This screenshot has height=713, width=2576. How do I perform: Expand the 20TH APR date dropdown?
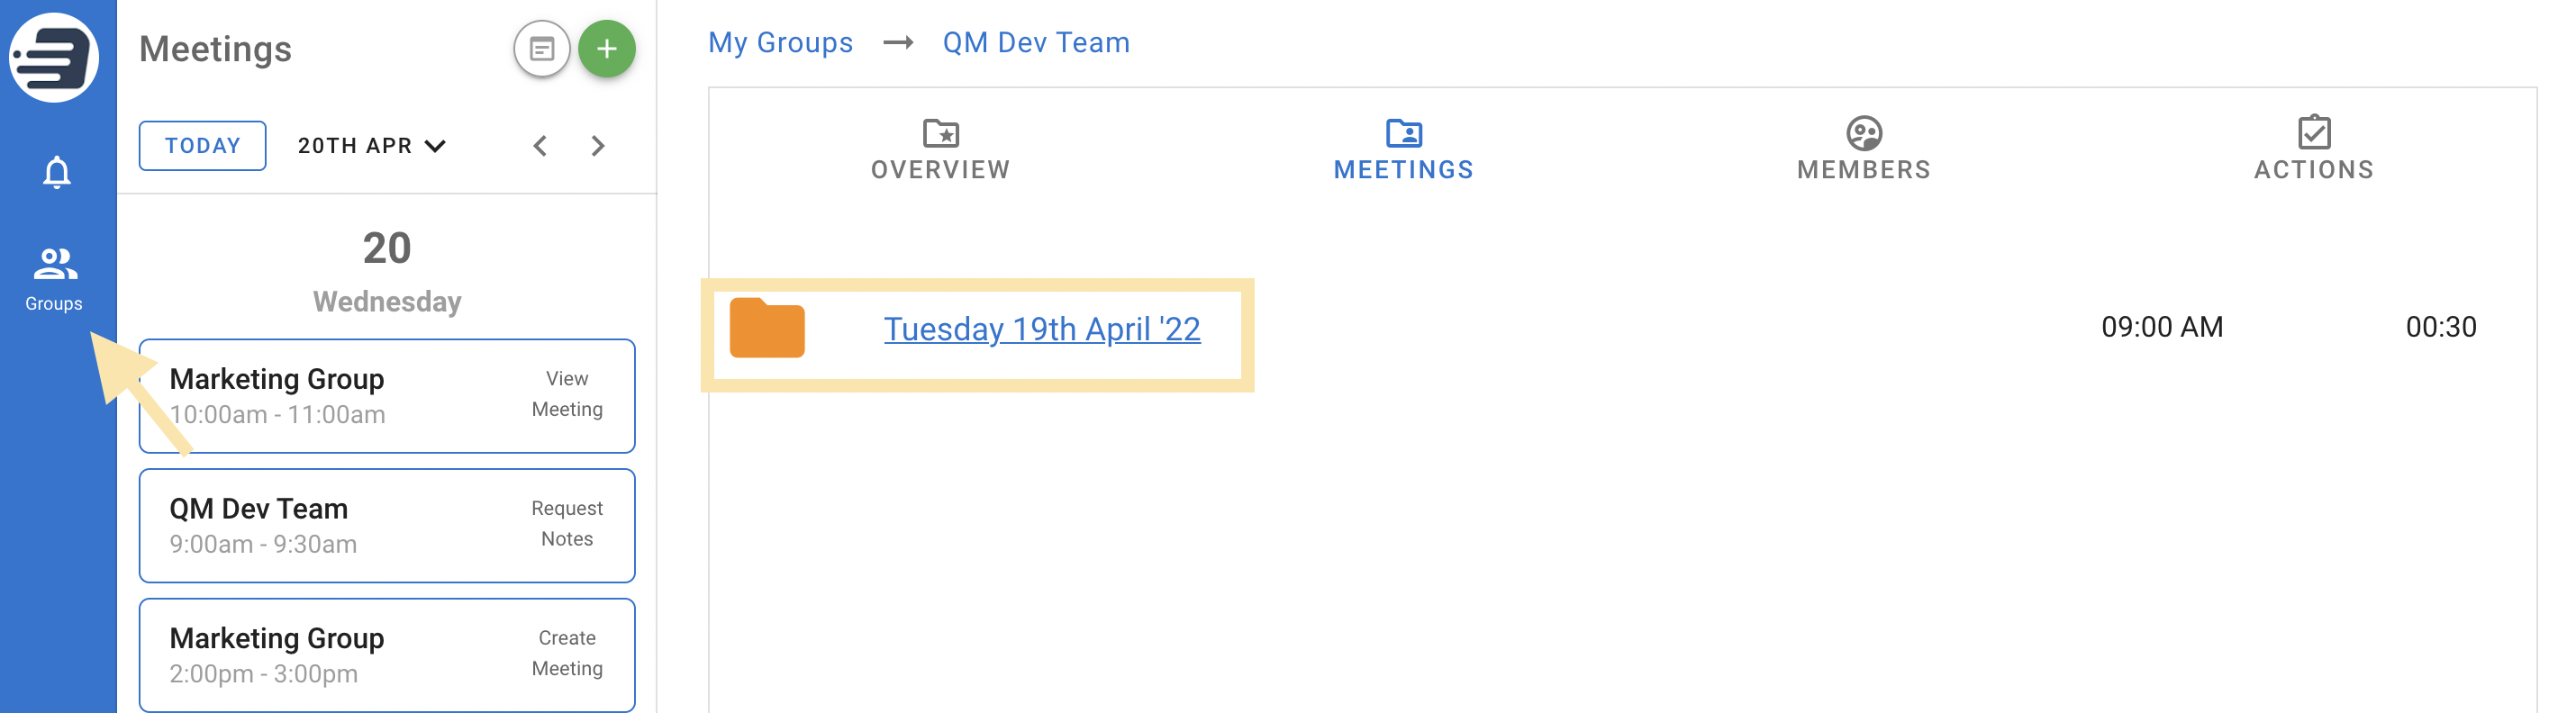click(372, 146)
